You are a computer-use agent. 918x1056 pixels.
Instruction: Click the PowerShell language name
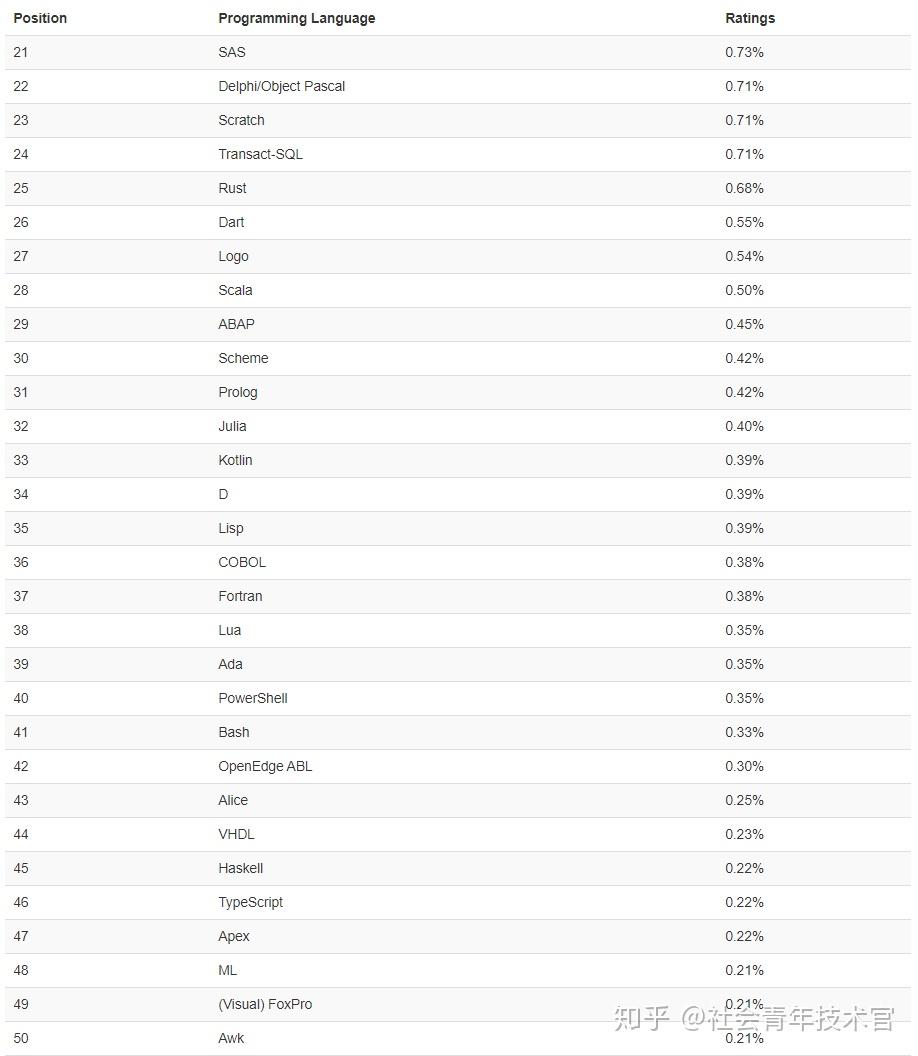pos(253,698)
